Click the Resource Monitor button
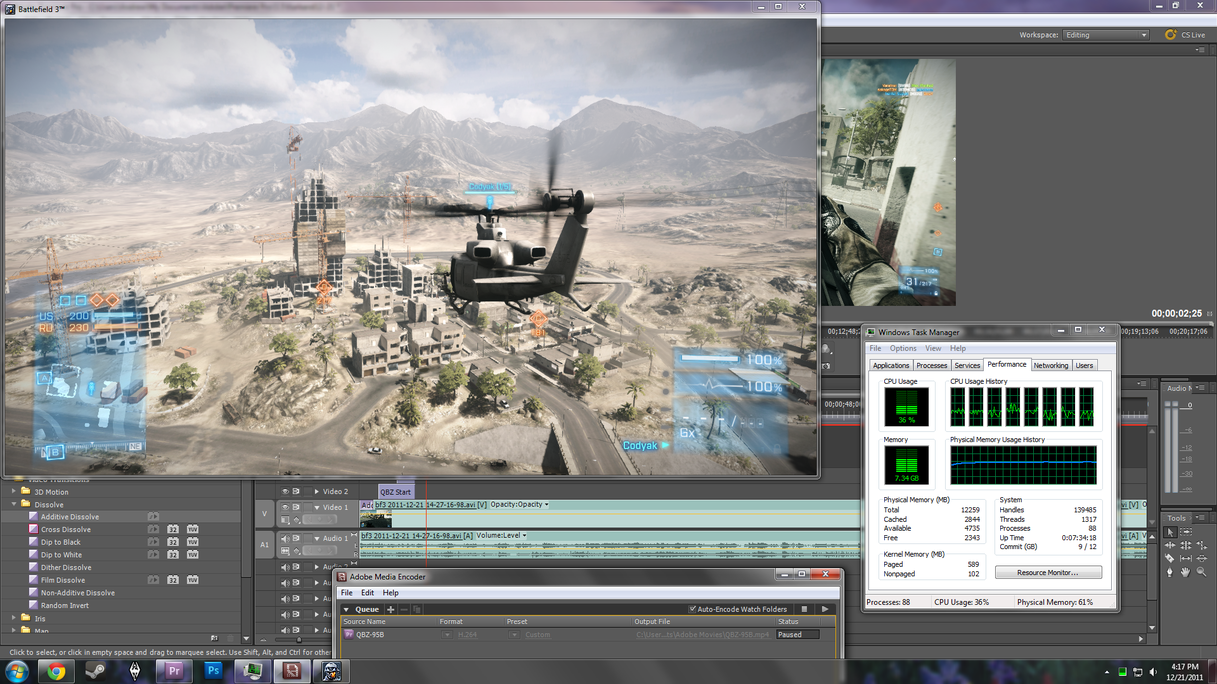This screenshot has height=684, width=1217. coord(1048,573)
